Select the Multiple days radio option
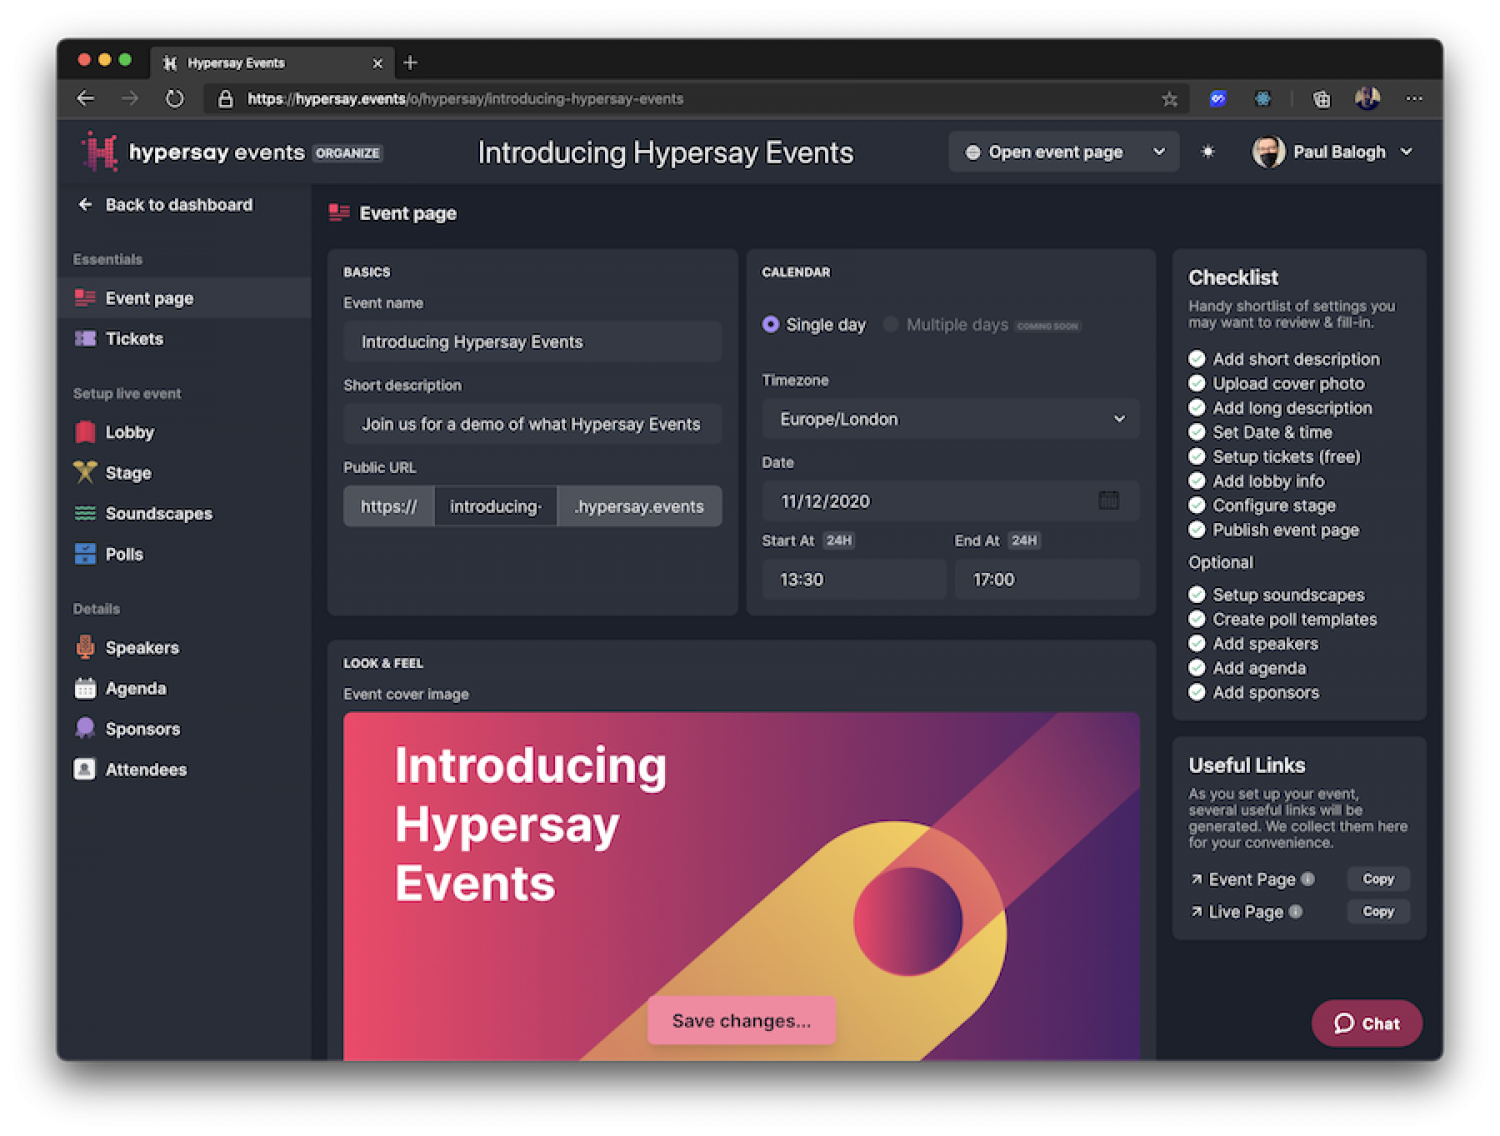This screenshot has width=1500, height=1136. 890,324
